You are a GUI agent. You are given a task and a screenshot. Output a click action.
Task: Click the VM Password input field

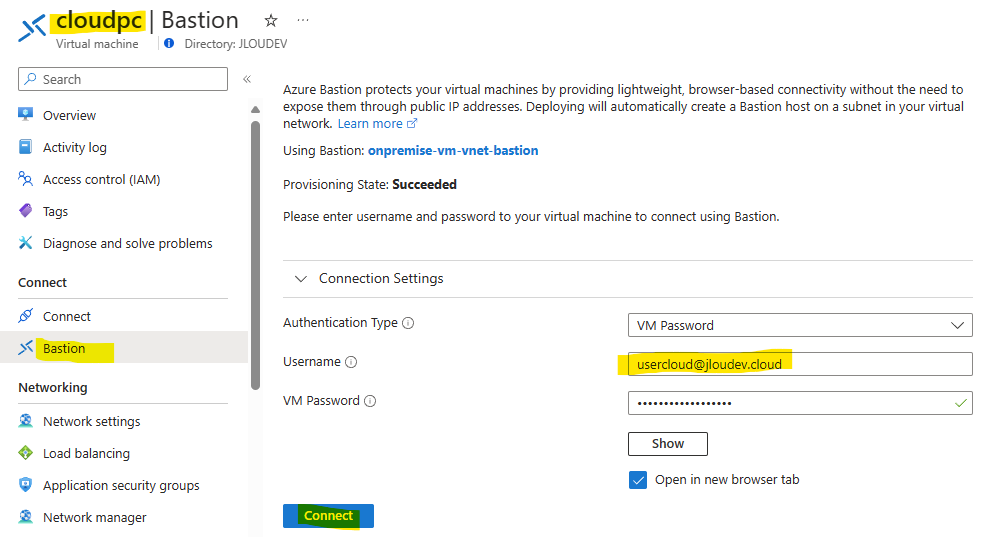800,403
